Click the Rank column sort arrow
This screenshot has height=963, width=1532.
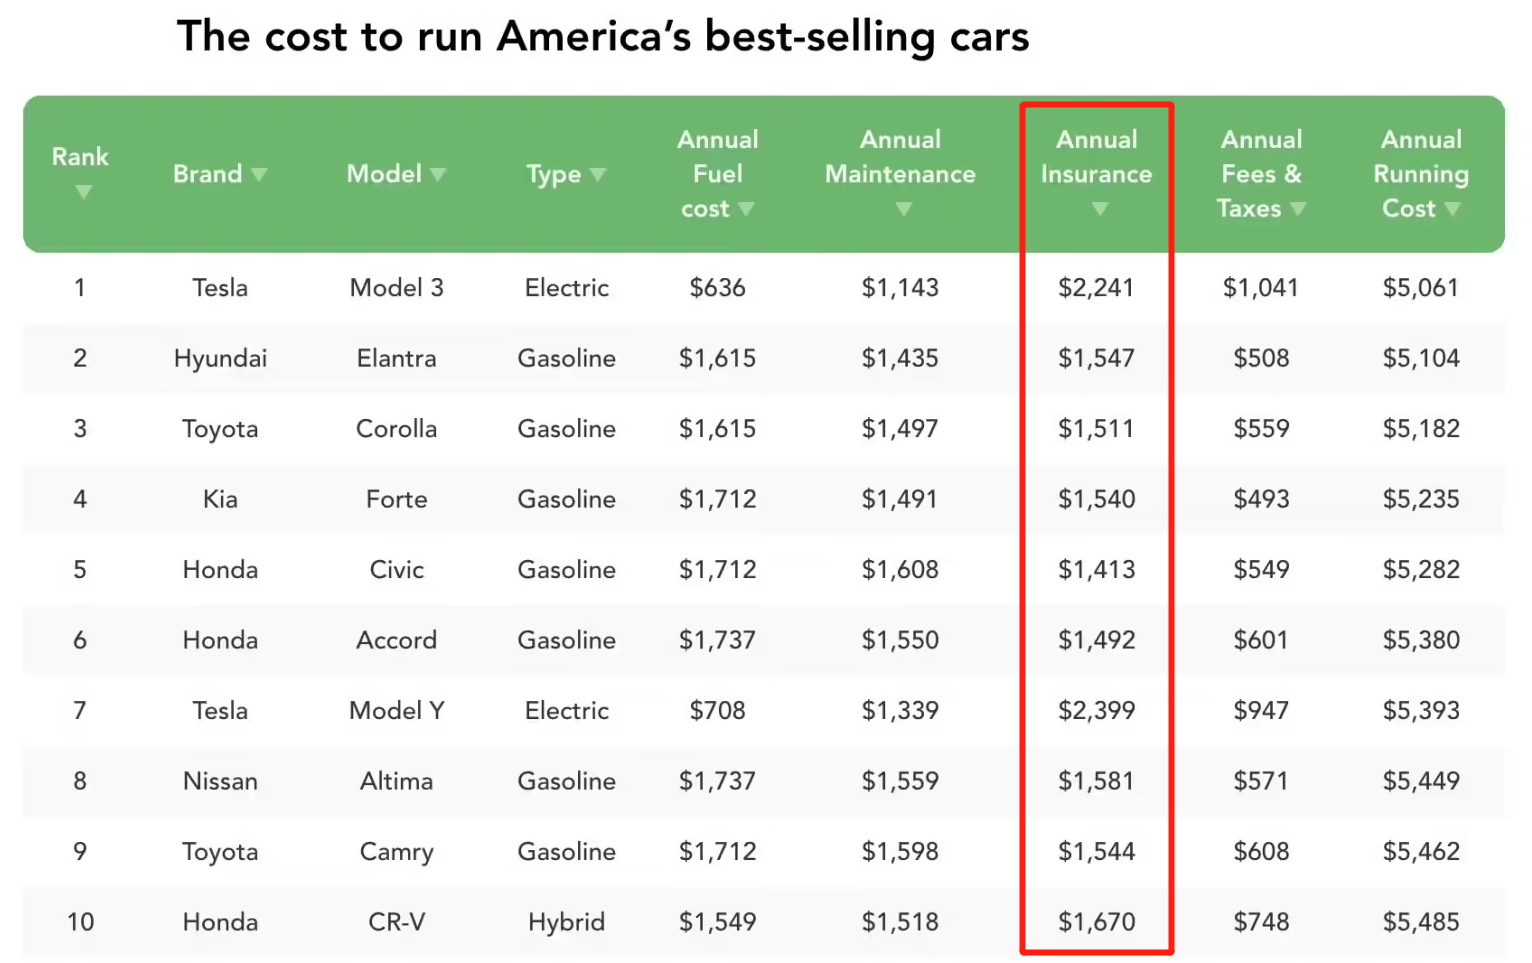[x=84, y=192]
